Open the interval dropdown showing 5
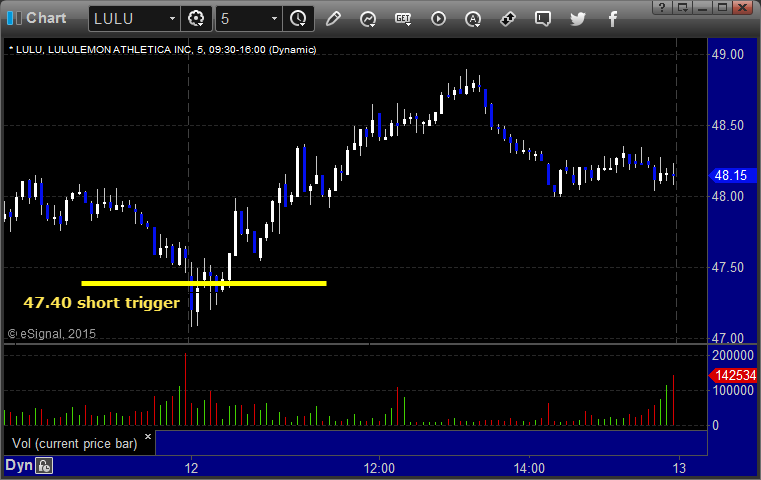Screen dimensions: 761x480 click(274, 19)
